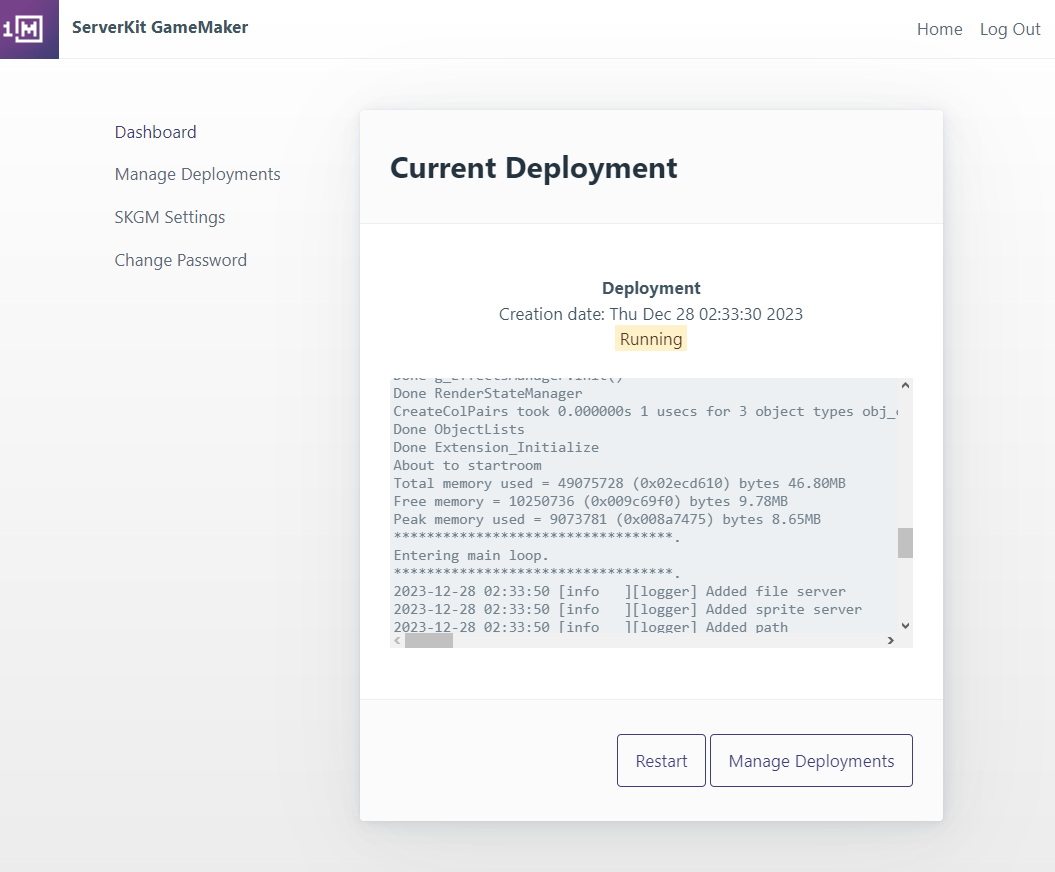The image size is (1055, 872).
Task: Click the 'Done RenderStateManager' log line
Action: pos(488,394)
